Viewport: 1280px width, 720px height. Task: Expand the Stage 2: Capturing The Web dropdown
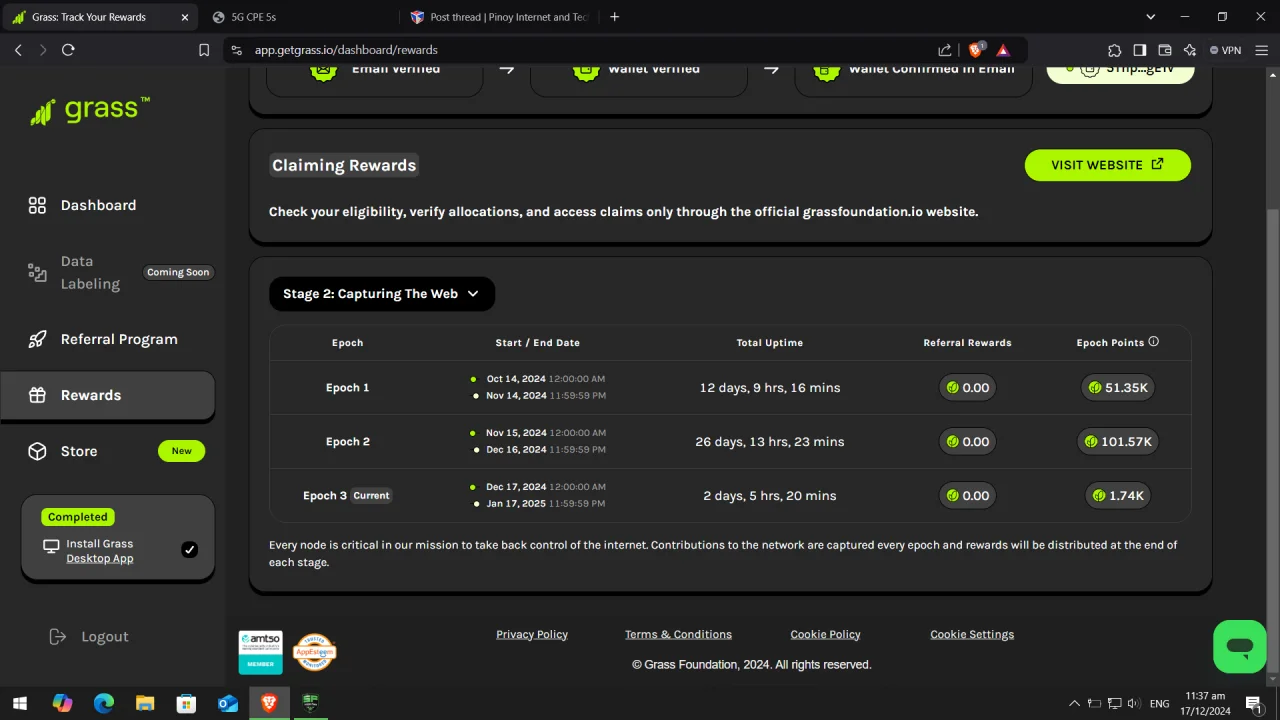pos(382,294)
